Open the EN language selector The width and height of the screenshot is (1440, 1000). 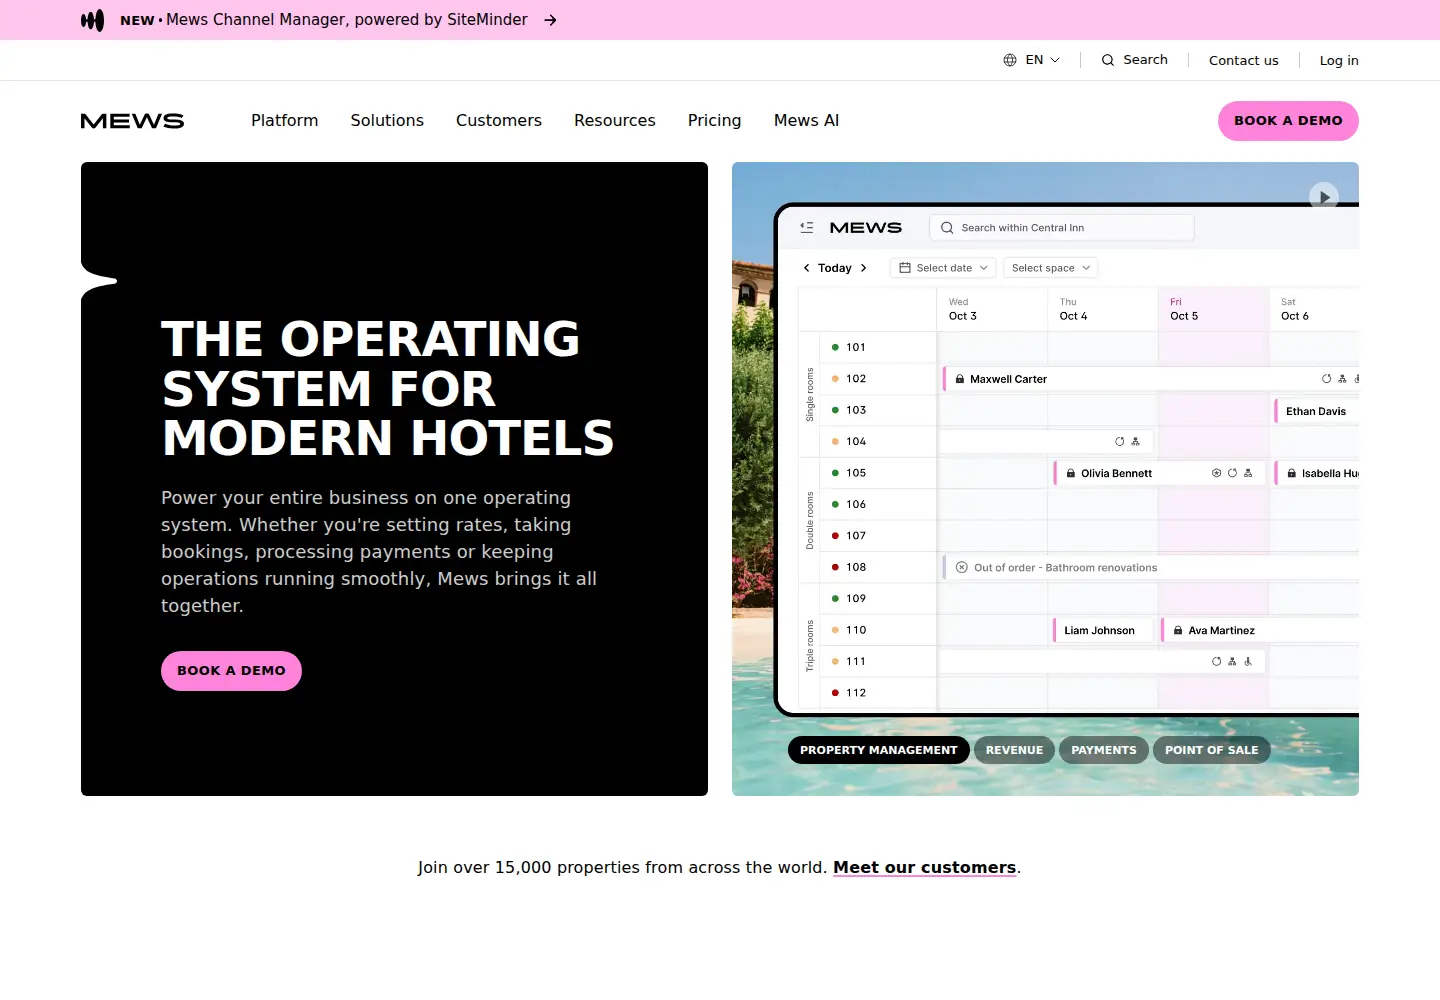click(1032, 60)
